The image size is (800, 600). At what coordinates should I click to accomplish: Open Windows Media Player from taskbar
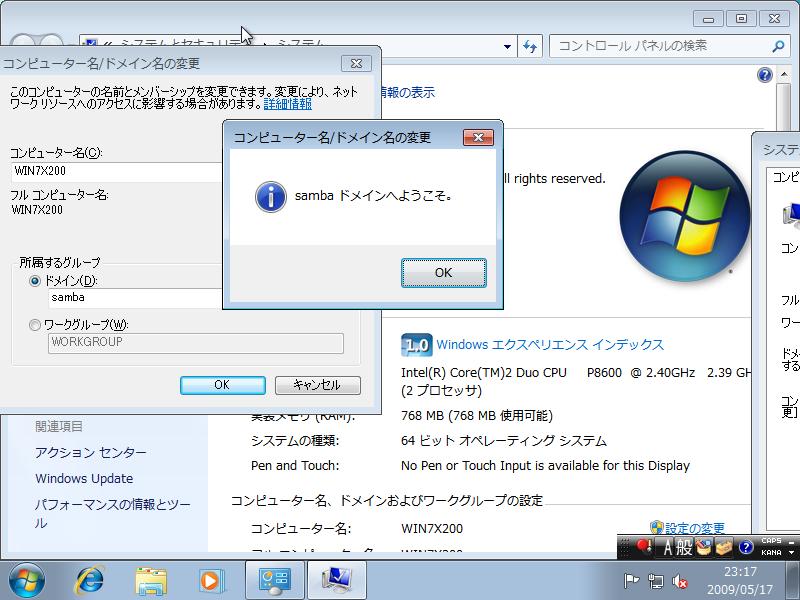tap(210, 581)
